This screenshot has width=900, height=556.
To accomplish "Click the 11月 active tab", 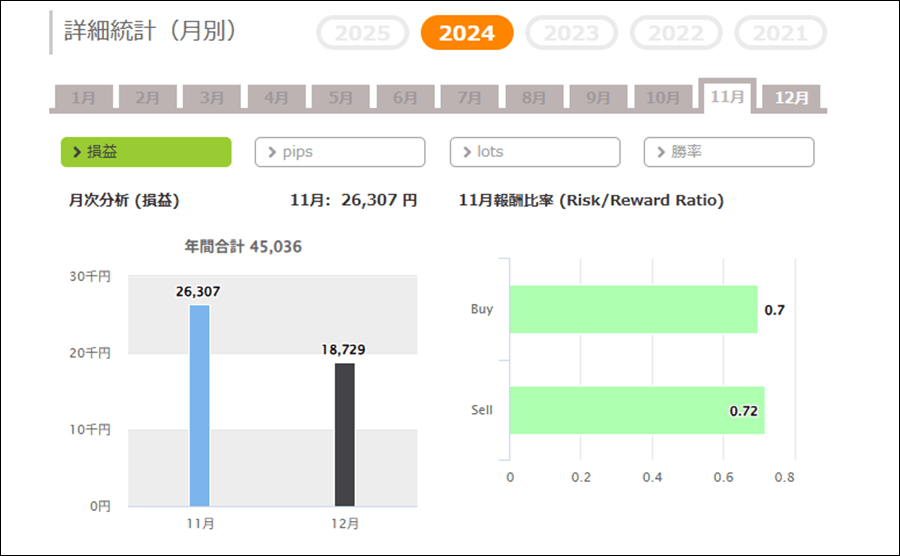I will click(x=727, y=96).
